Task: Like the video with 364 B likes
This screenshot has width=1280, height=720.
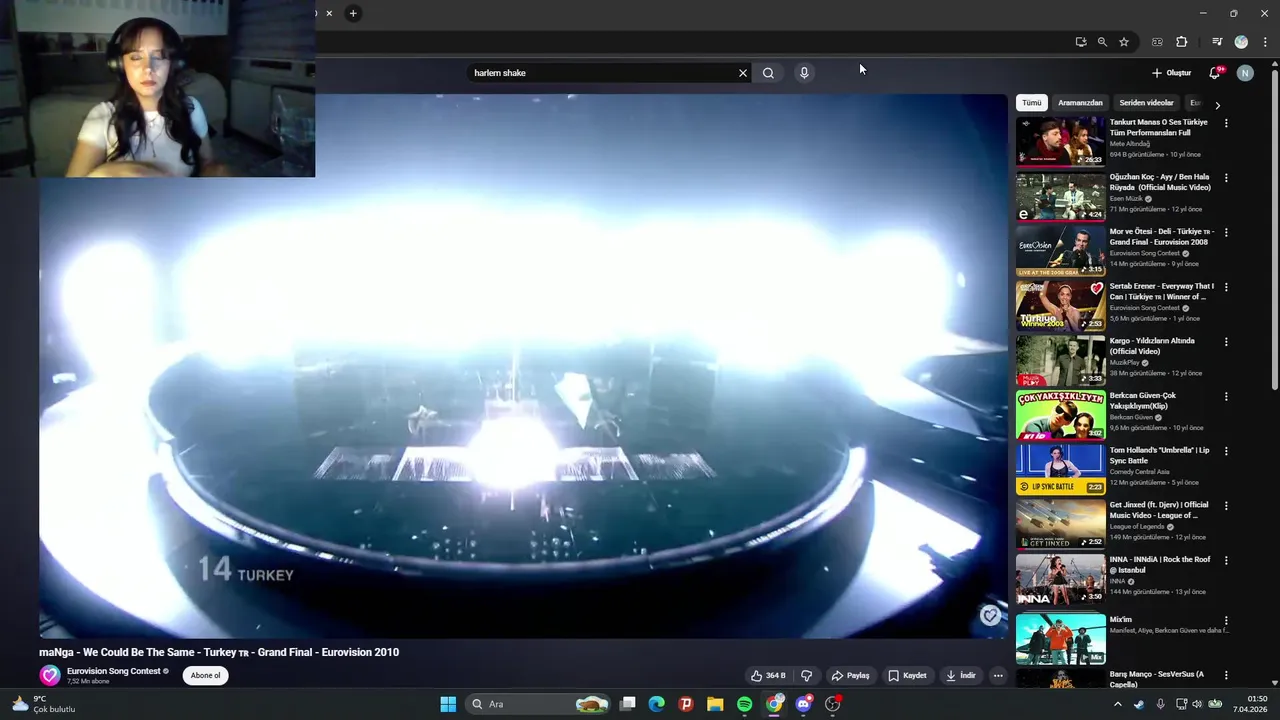Action: click(x=768, y=676)
